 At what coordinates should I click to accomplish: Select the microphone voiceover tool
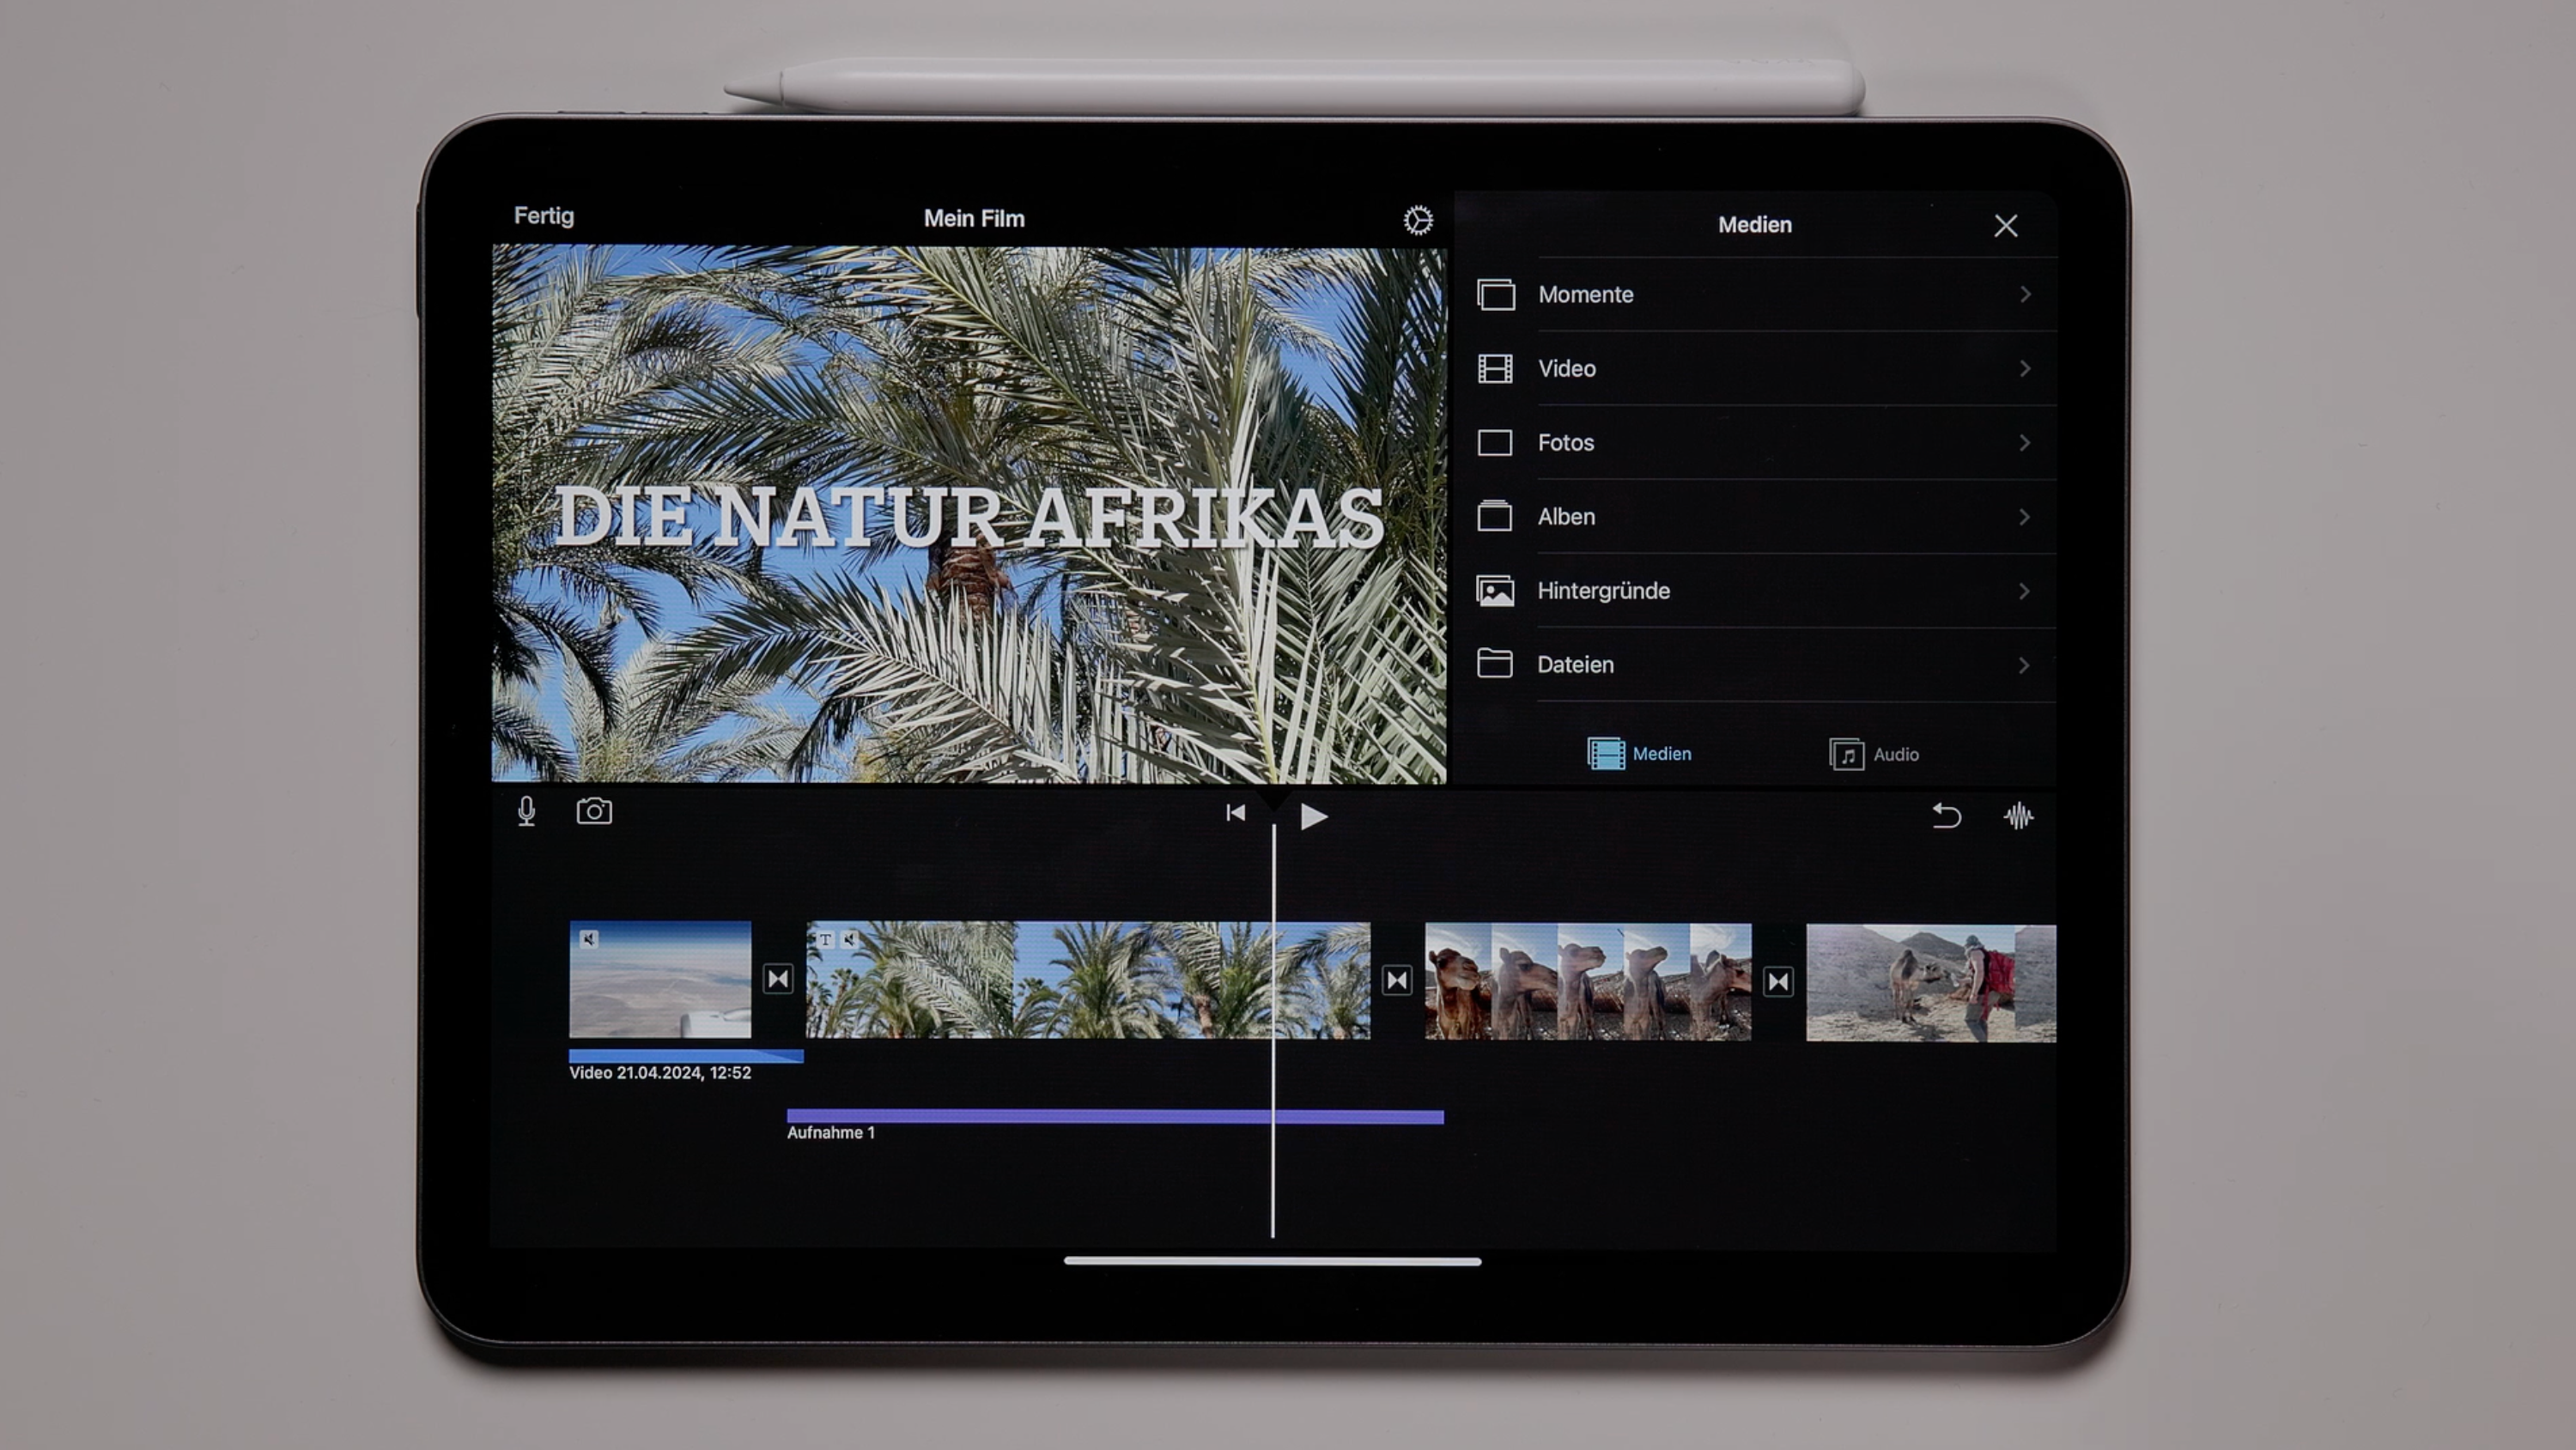(x=527, y=812)
